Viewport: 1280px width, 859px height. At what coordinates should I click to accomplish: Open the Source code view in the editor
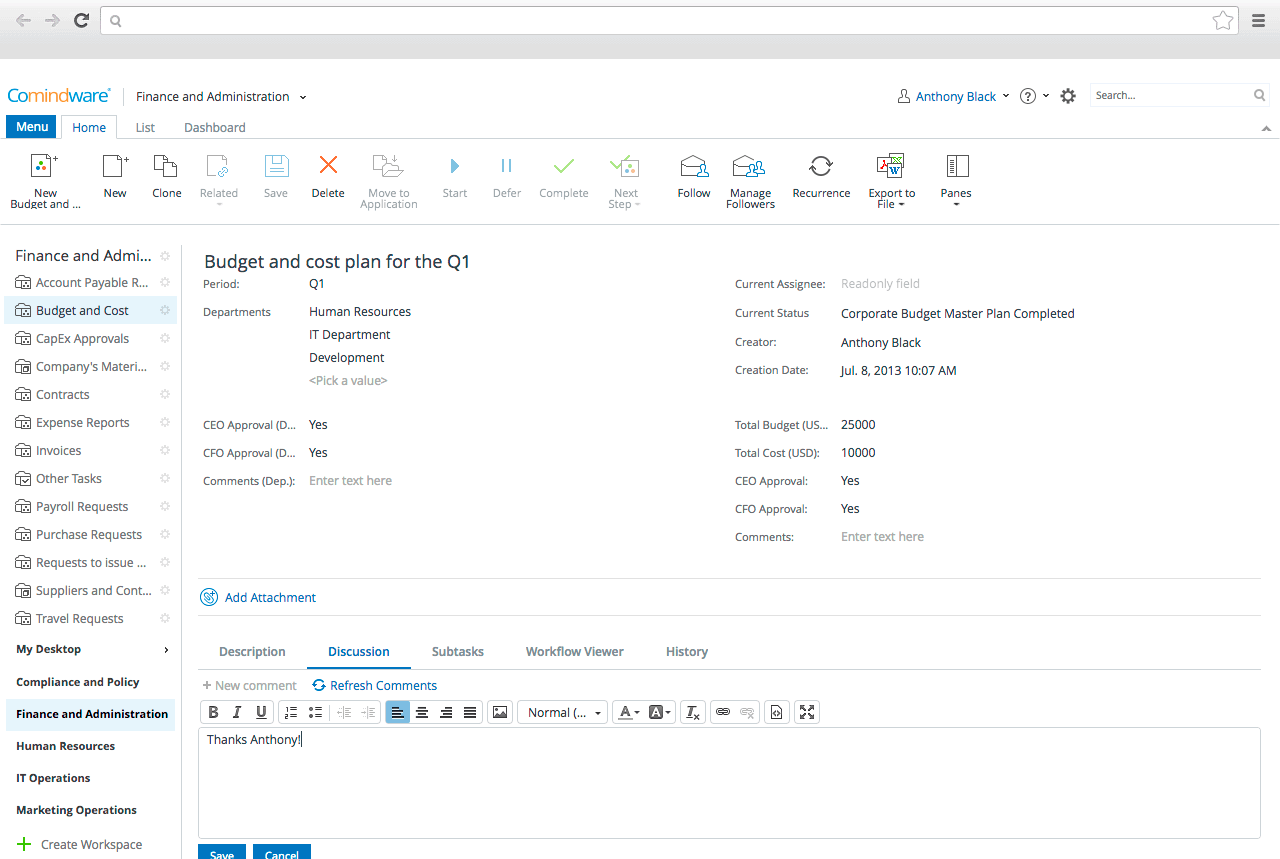point(777,712)
